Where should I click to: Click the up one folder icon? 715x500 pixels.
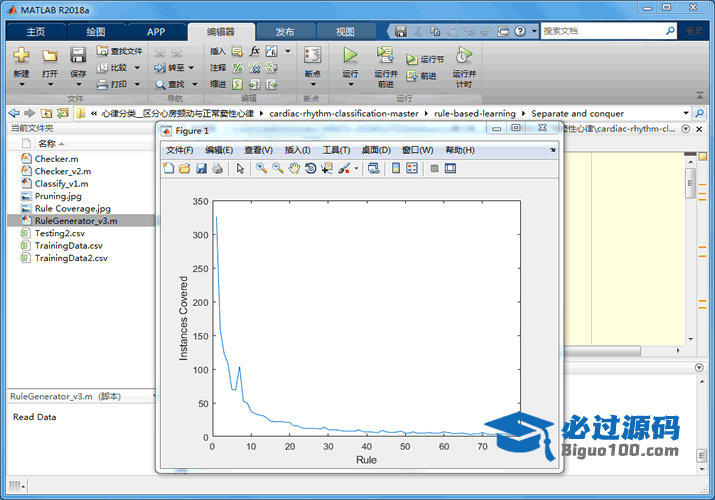pos(46,113)
